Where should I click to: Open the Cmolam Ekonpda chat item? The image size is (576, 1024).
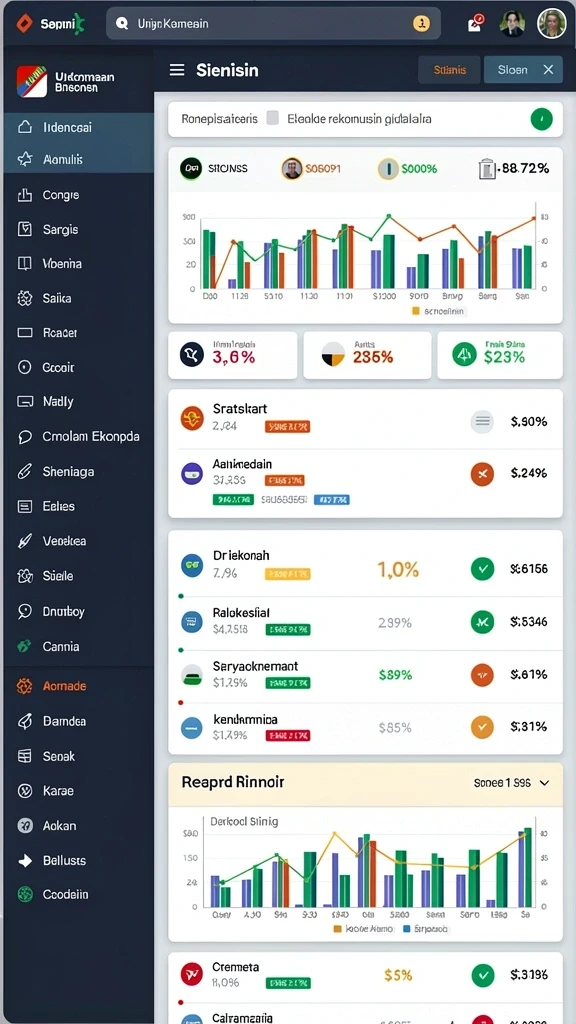78,437
